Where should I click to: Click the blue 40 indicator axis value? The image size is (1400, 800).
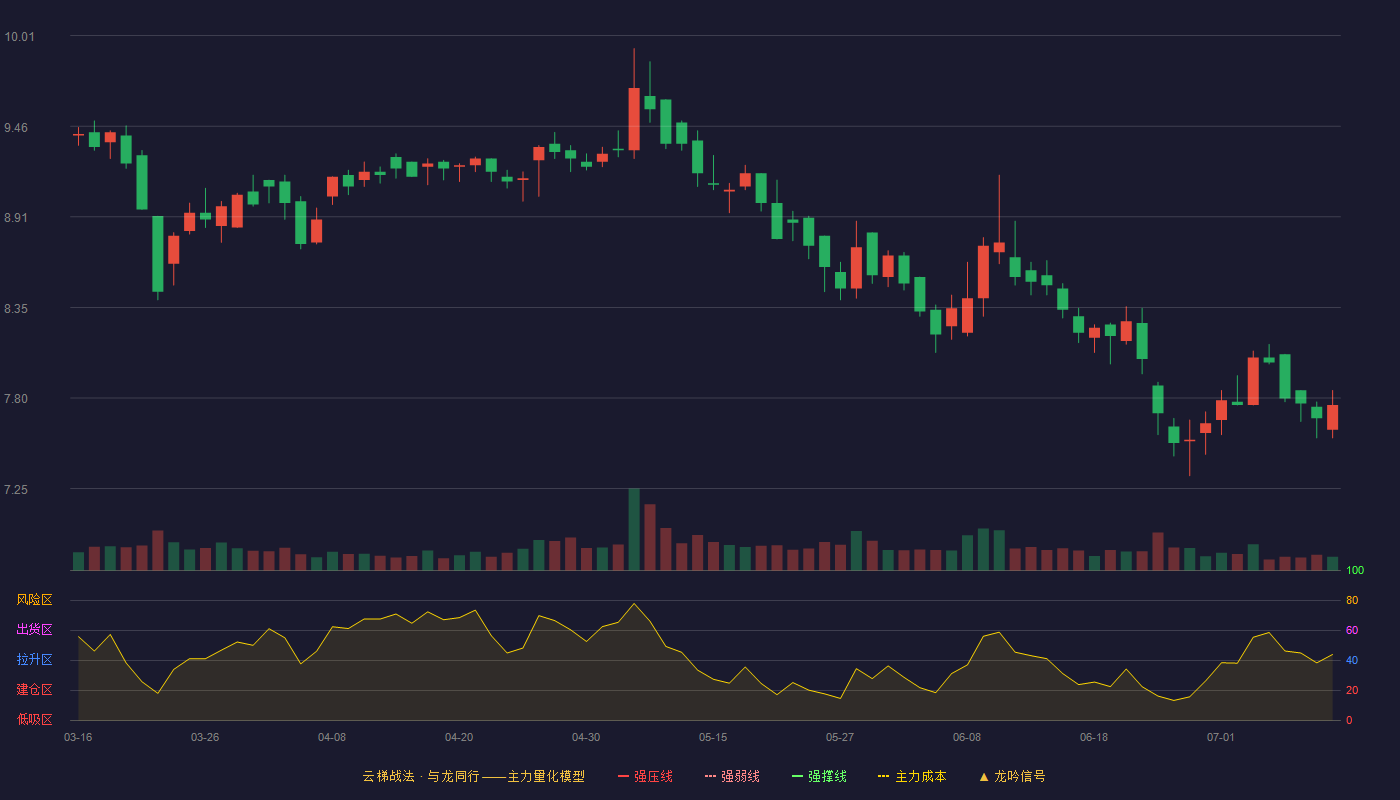point(1352,660)
